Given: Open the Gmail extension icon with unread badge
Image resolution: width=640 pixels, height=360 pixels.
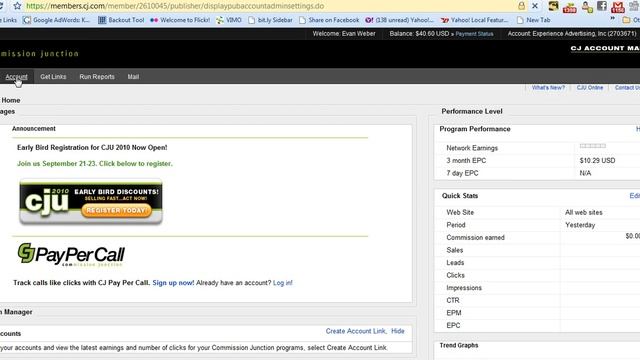Looking at the screenshot, I should pos(618,7).
